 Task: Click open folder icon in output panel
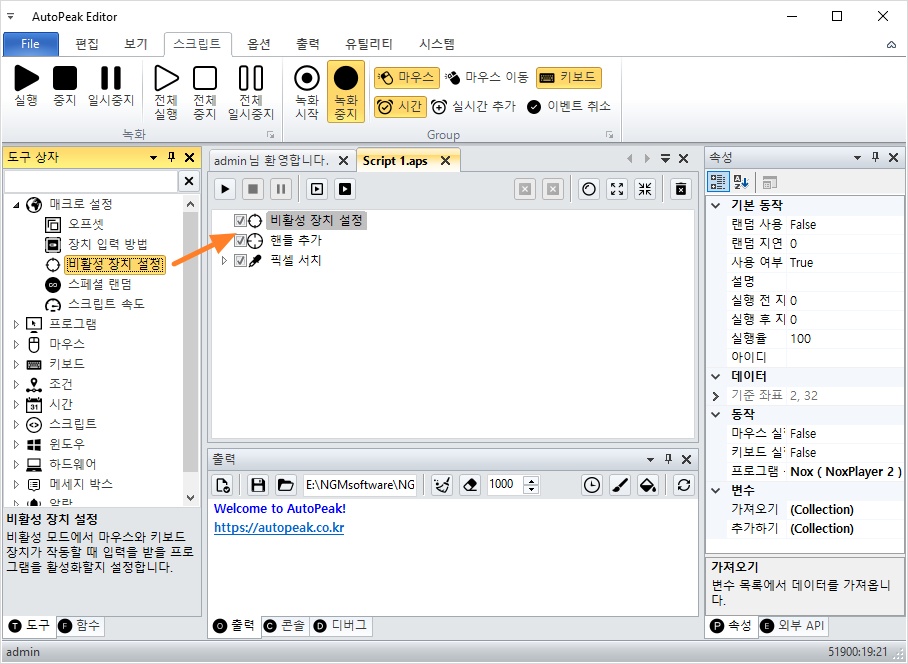pyautogui.click(x=285, y=485)
